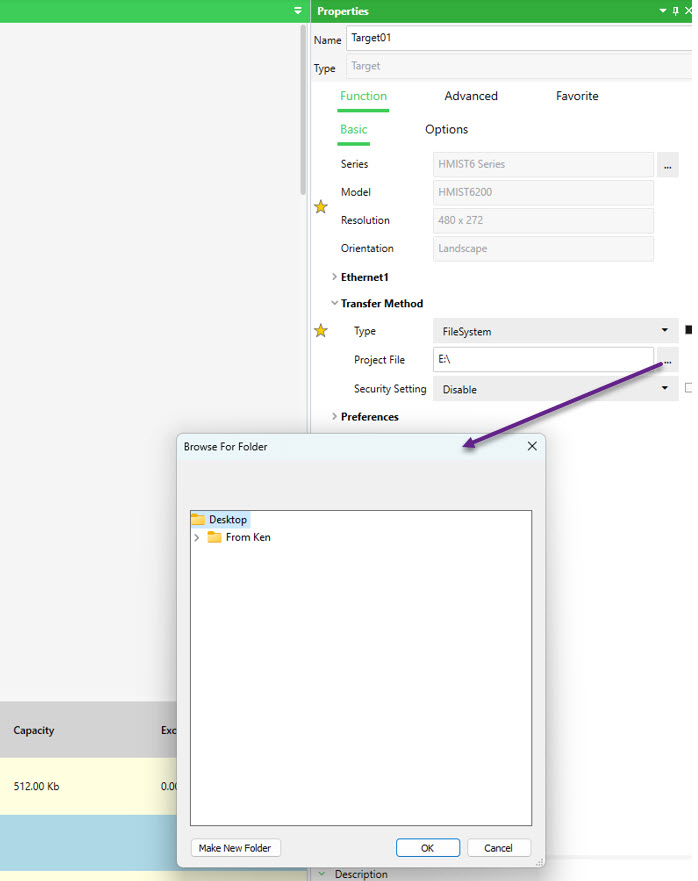Open left pane header dropdown arrow
The height and width of the screenshot is (881, 698).
298,11
